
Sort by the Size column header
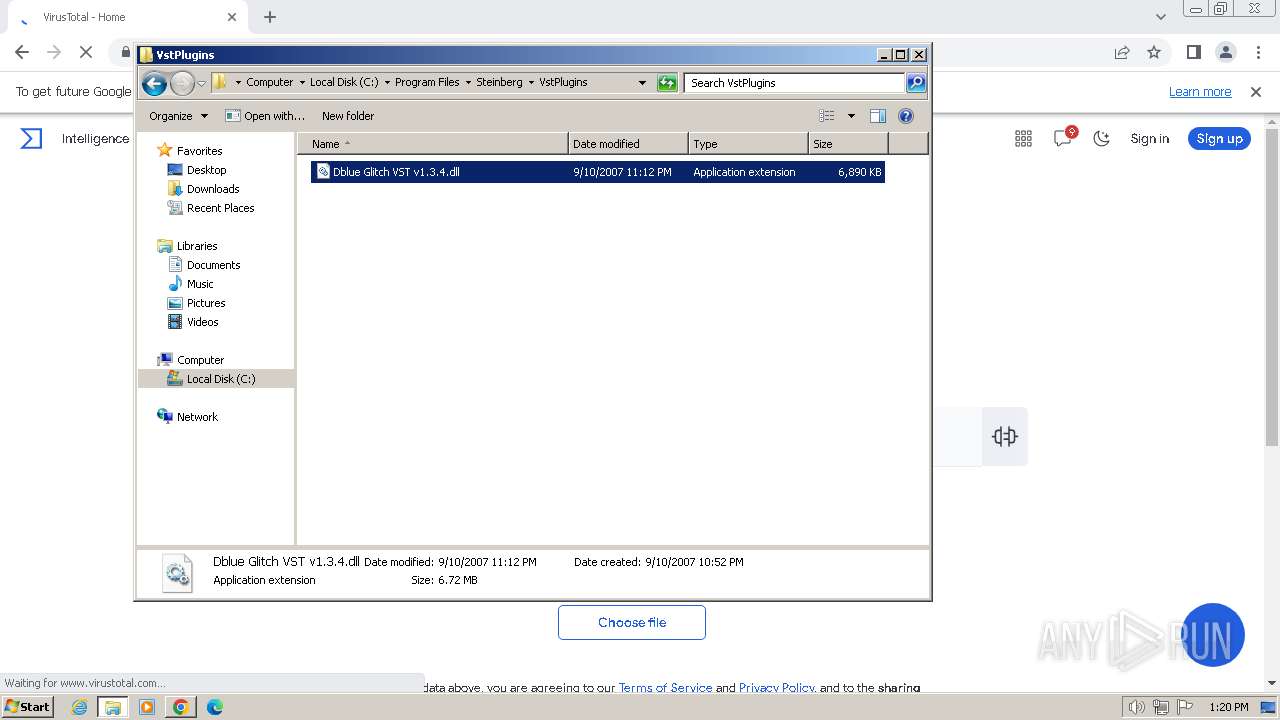tap(848, 144)
